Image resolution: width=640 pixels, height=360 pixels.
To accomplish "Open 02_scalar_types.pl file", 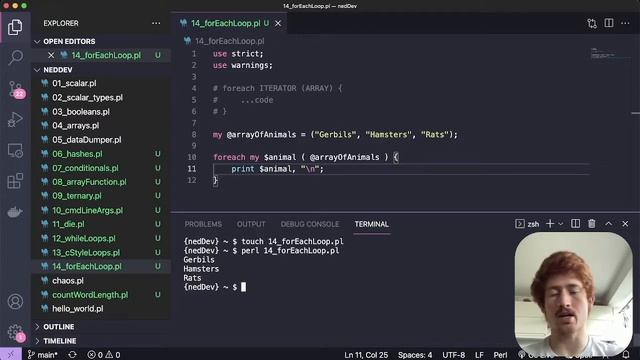I will (87, 98).
